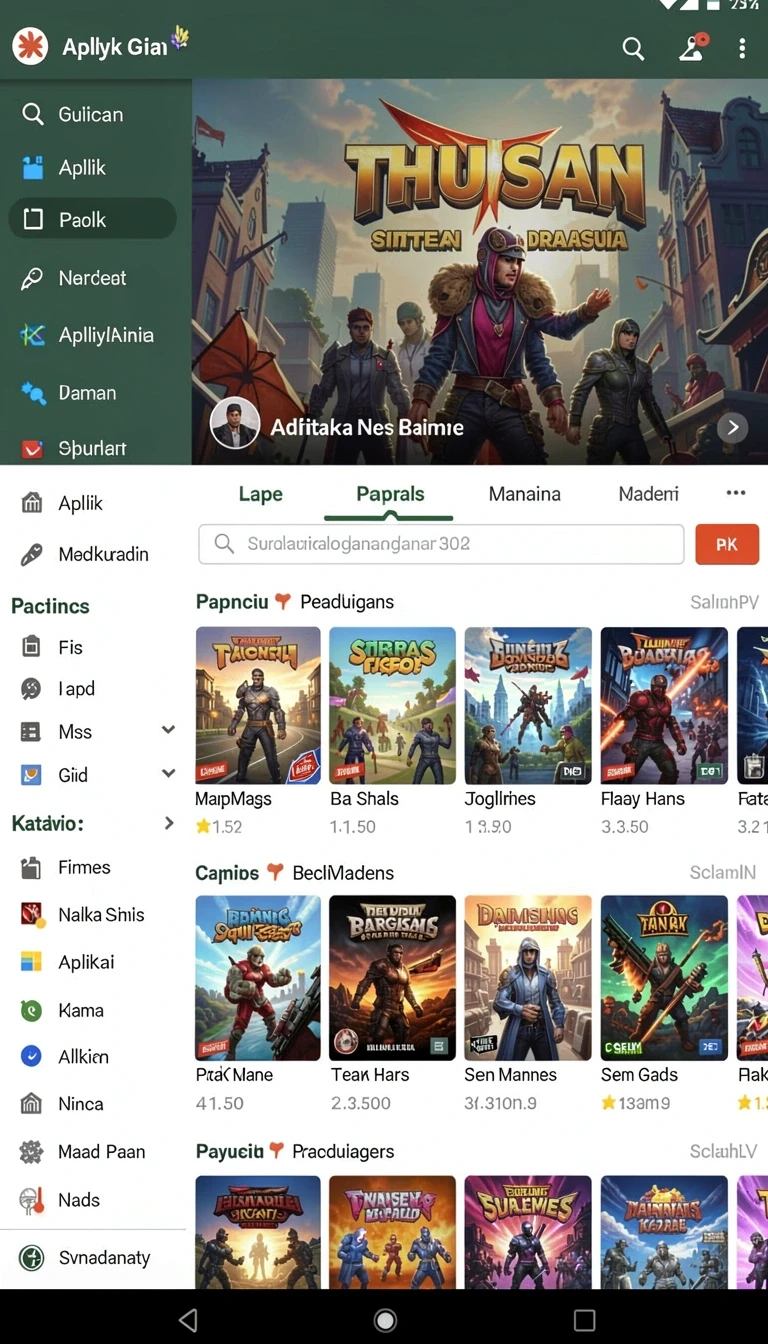Click the SalınhPV link
768x1344 pixels.
point(724,602)
